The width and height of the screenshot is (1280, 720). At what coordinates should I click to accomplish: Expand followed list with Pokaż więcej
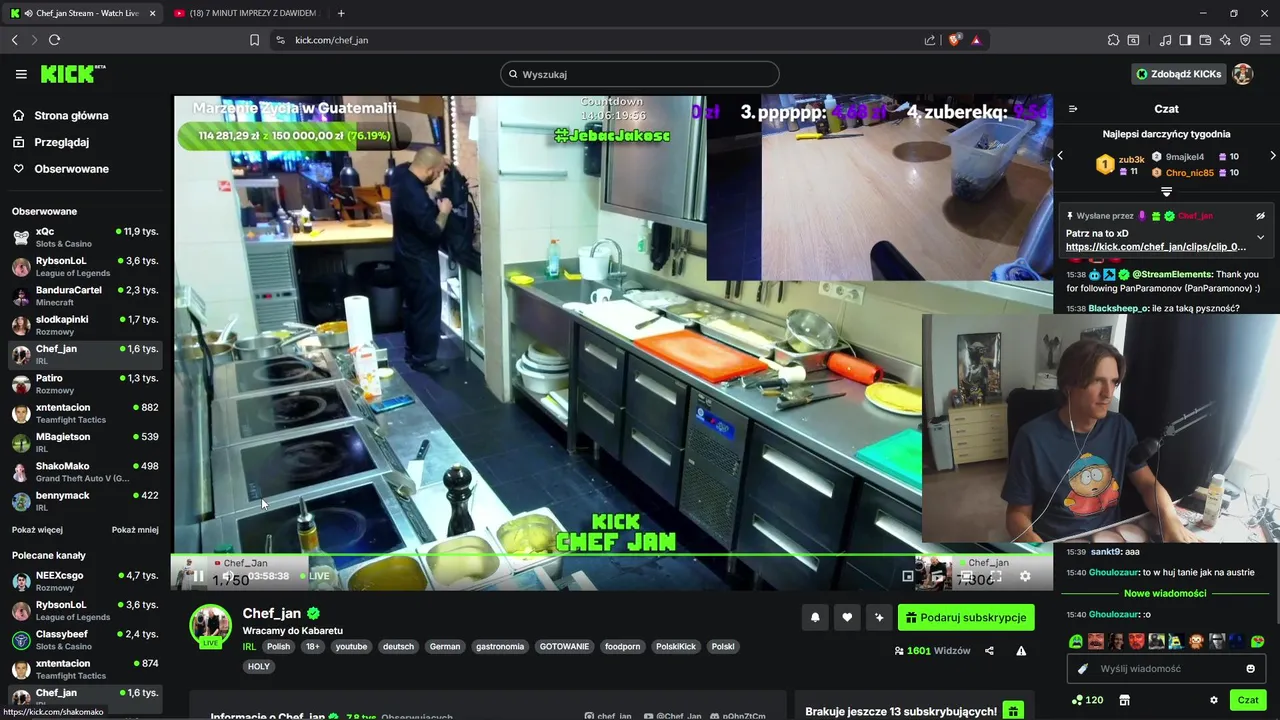click(x=37, y=530)
